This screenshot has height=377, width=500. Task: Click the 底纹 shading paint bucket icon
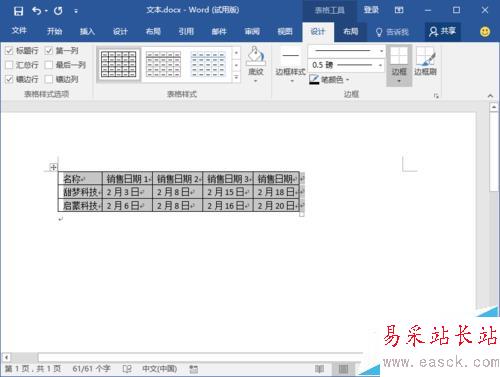[256, 55]
